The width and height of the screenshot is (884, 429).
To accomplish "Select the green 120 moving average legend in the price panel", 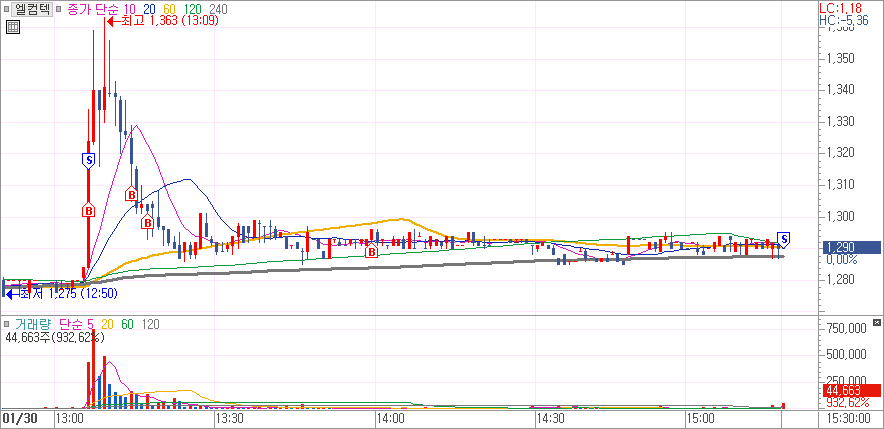I will [194, 9].
